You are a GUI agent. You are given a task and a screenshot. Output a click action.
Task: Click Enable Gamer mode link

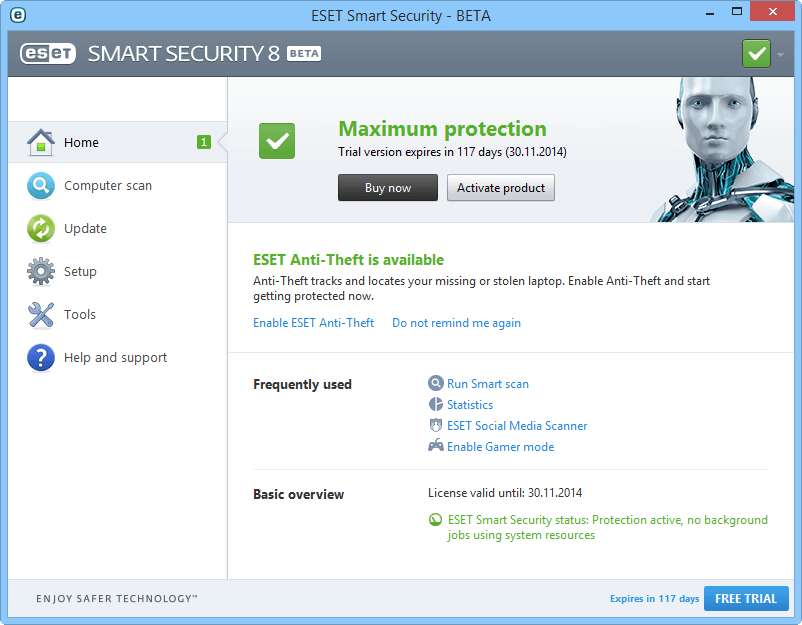(x=501, y=447)
